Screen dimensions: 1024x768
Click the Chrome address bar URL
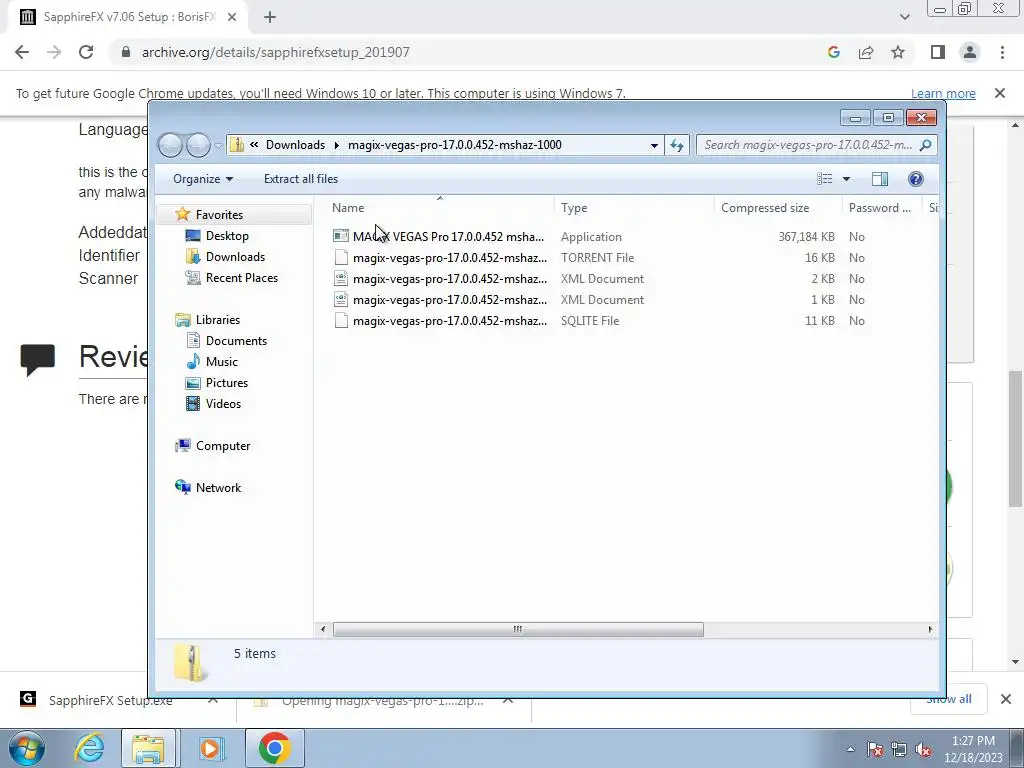[x=276, y=52]
